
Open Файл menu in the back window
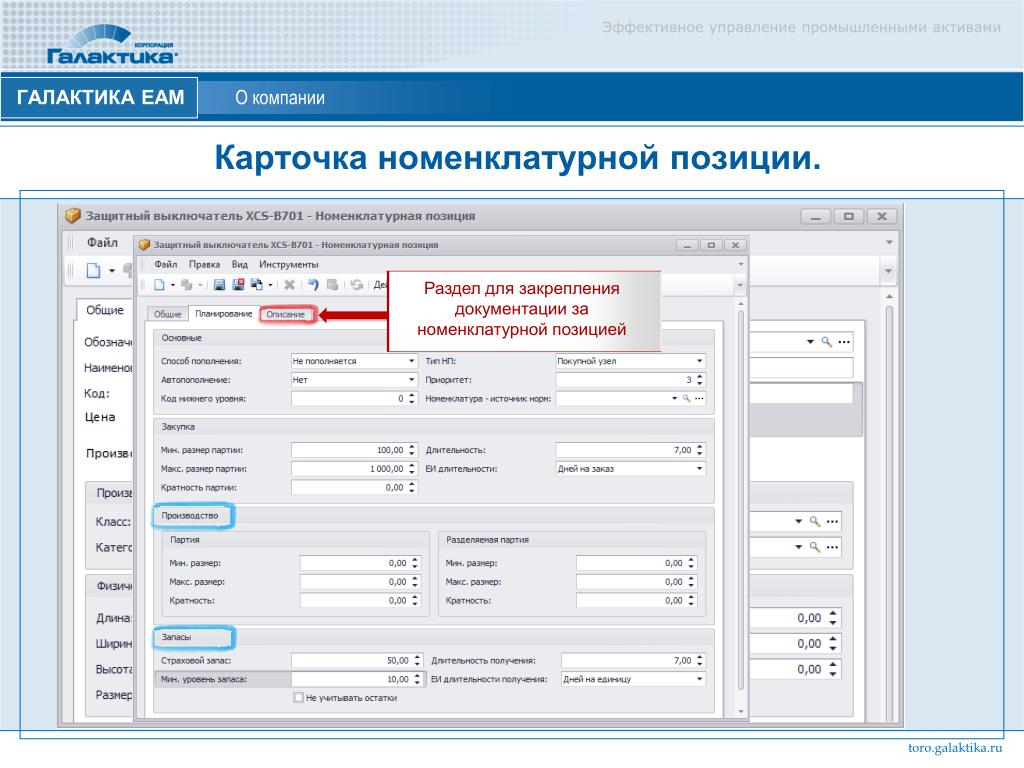click(x=103, y=242)
